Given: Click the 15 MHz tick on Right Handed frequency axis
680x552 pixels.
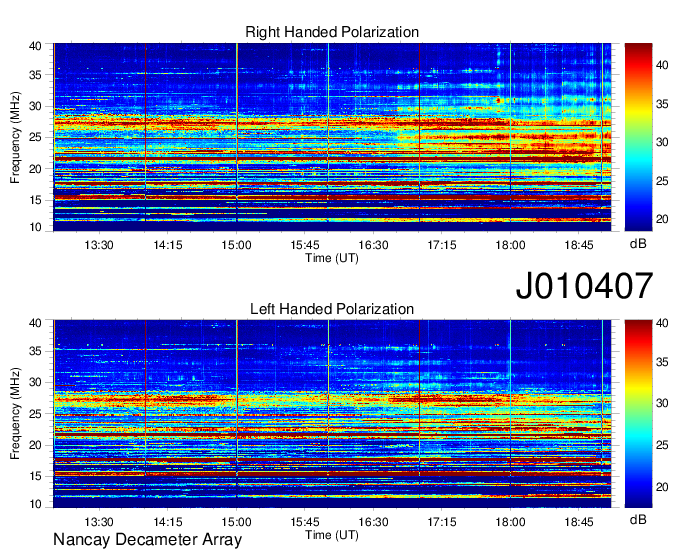Looking at the screenshot, I should pos(35,200).
